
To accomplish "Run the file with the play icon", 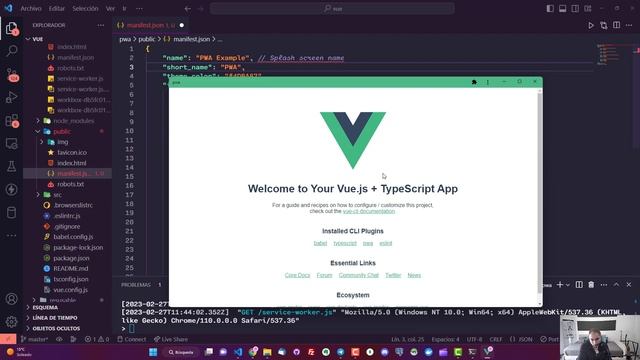I will (x=591, y=25).
